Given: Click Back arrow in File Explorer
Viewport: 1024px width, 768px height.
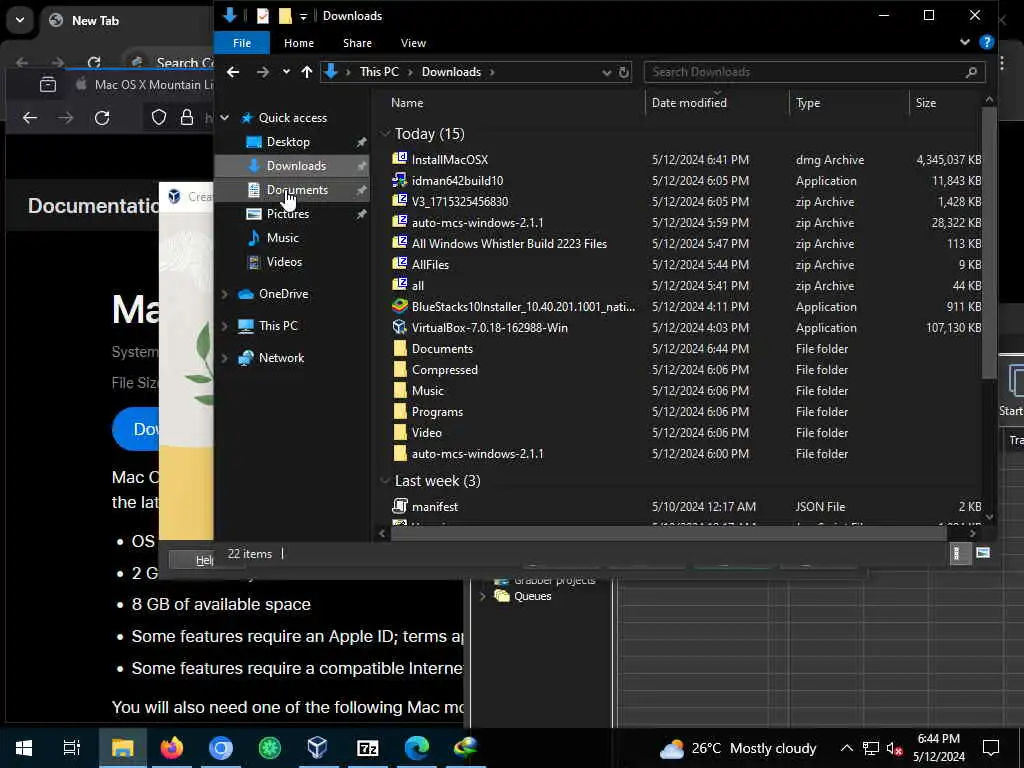Looking at the screenshot, I should 233,72.
